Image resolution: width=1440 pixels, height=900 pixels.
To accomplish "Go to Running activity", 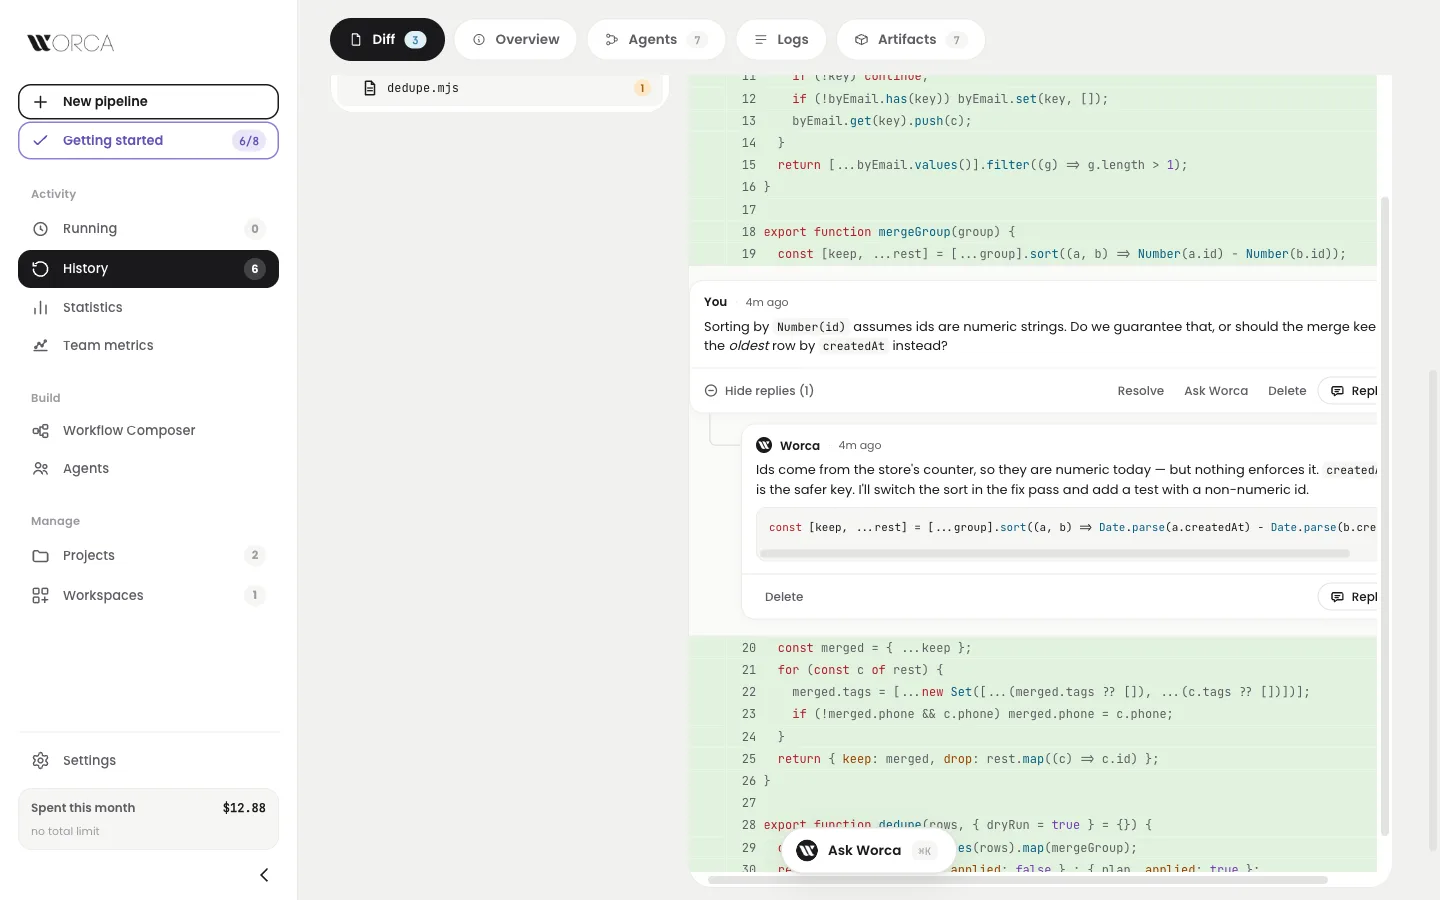I will 148,229.
